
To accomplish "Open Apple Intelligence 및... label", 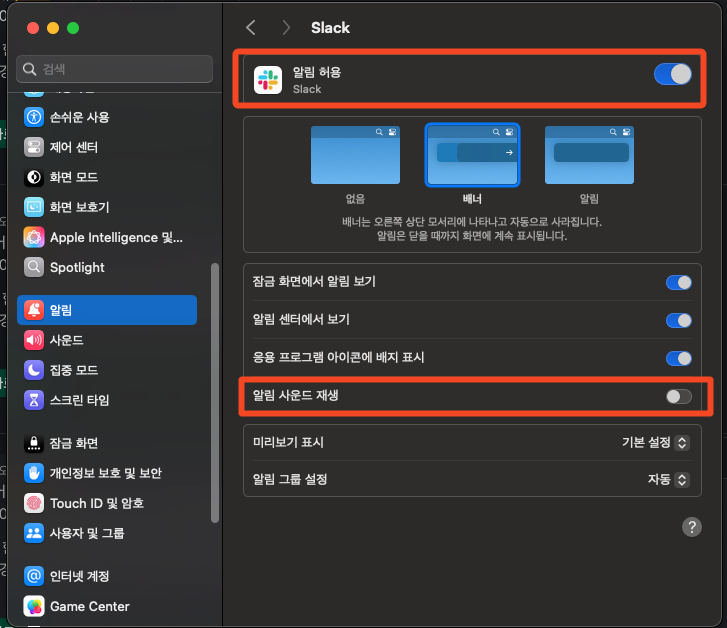I will pos(116,237).
